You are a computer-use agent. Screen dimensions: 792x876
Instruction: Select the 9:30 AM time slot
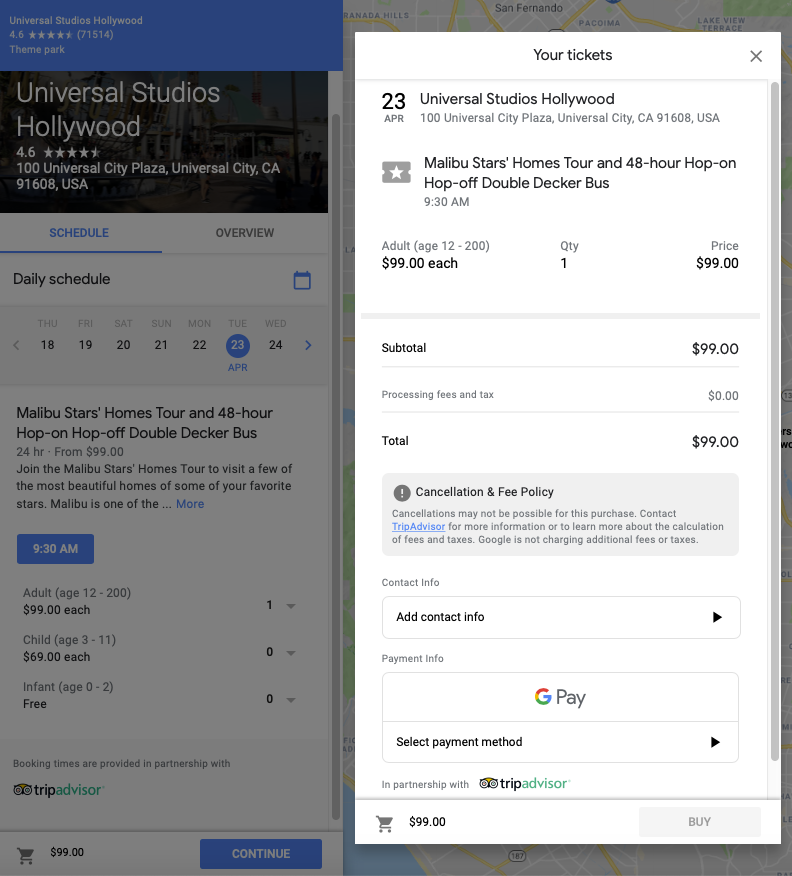click(x=55, y=549)
